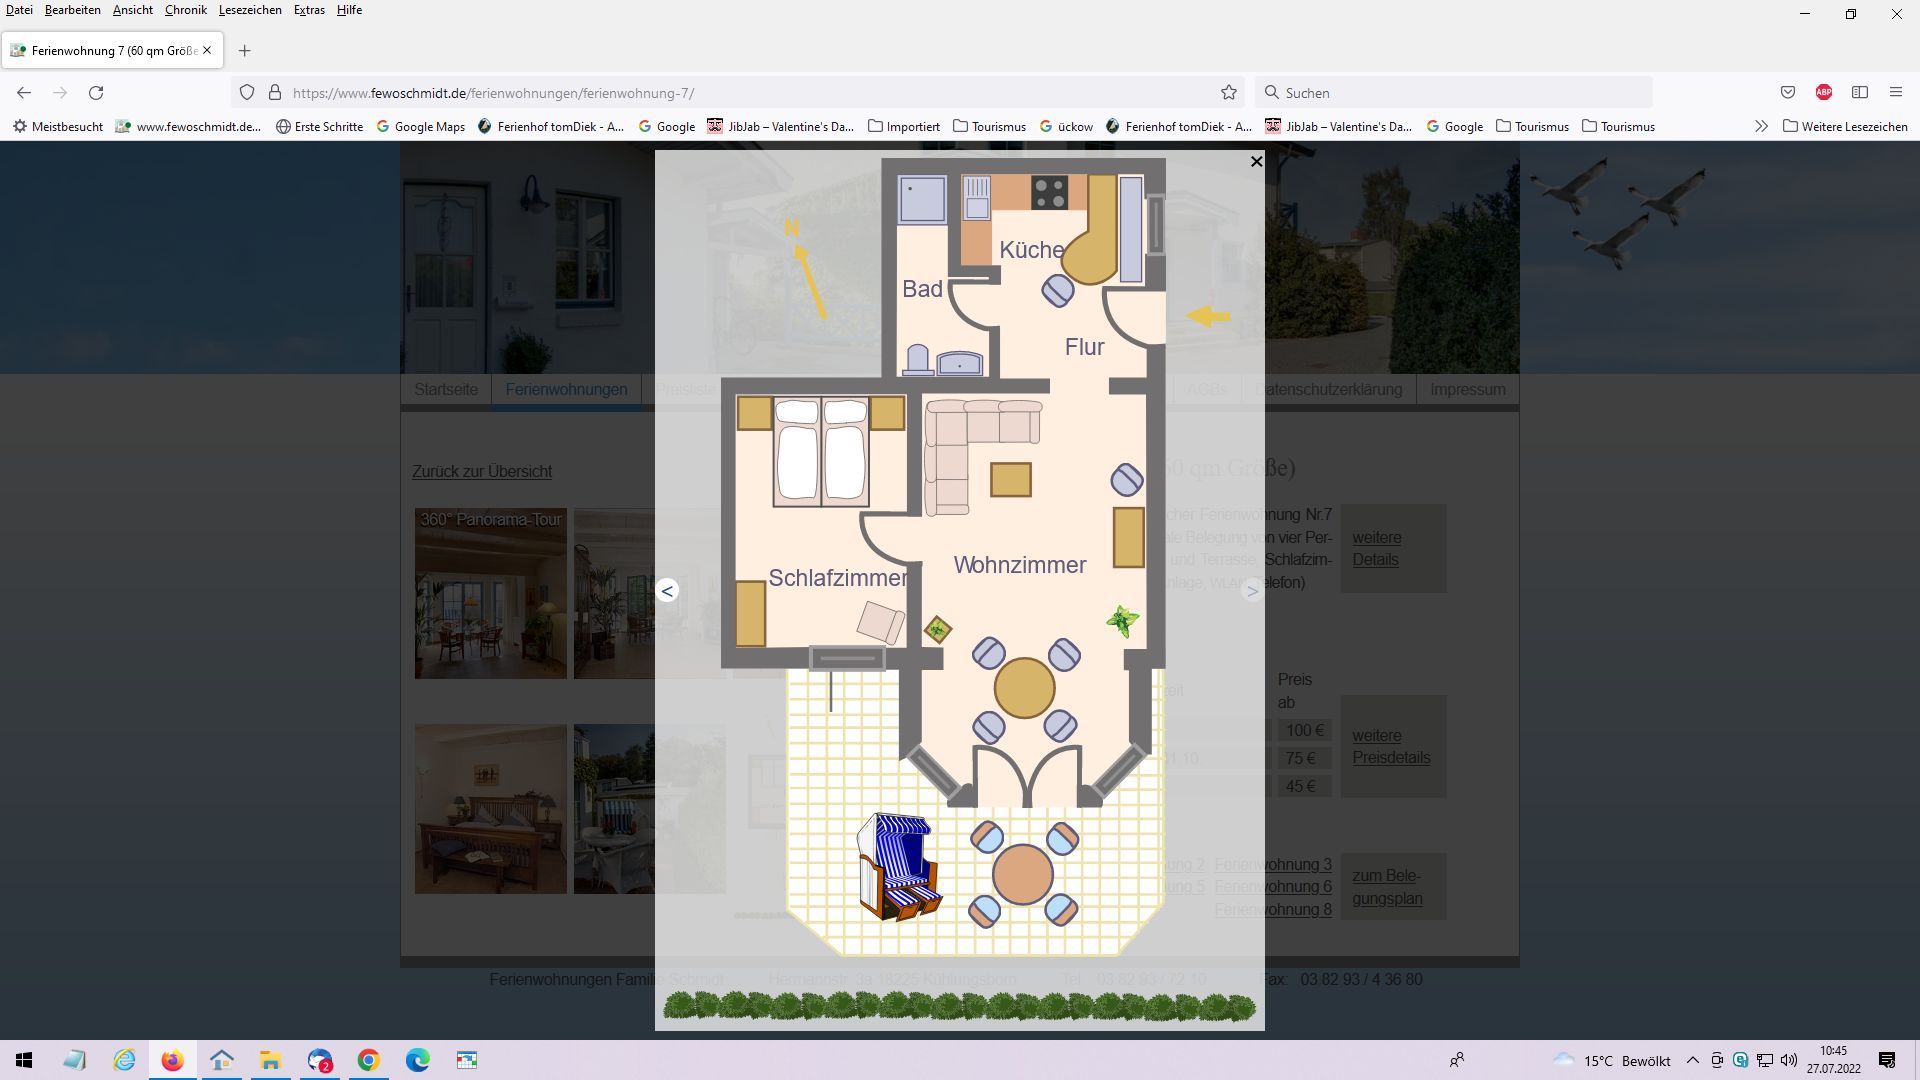Save page to Pocket
Image resolution: width=1920 pixels, height=1080 pixels.
(x=1788, y=93)
